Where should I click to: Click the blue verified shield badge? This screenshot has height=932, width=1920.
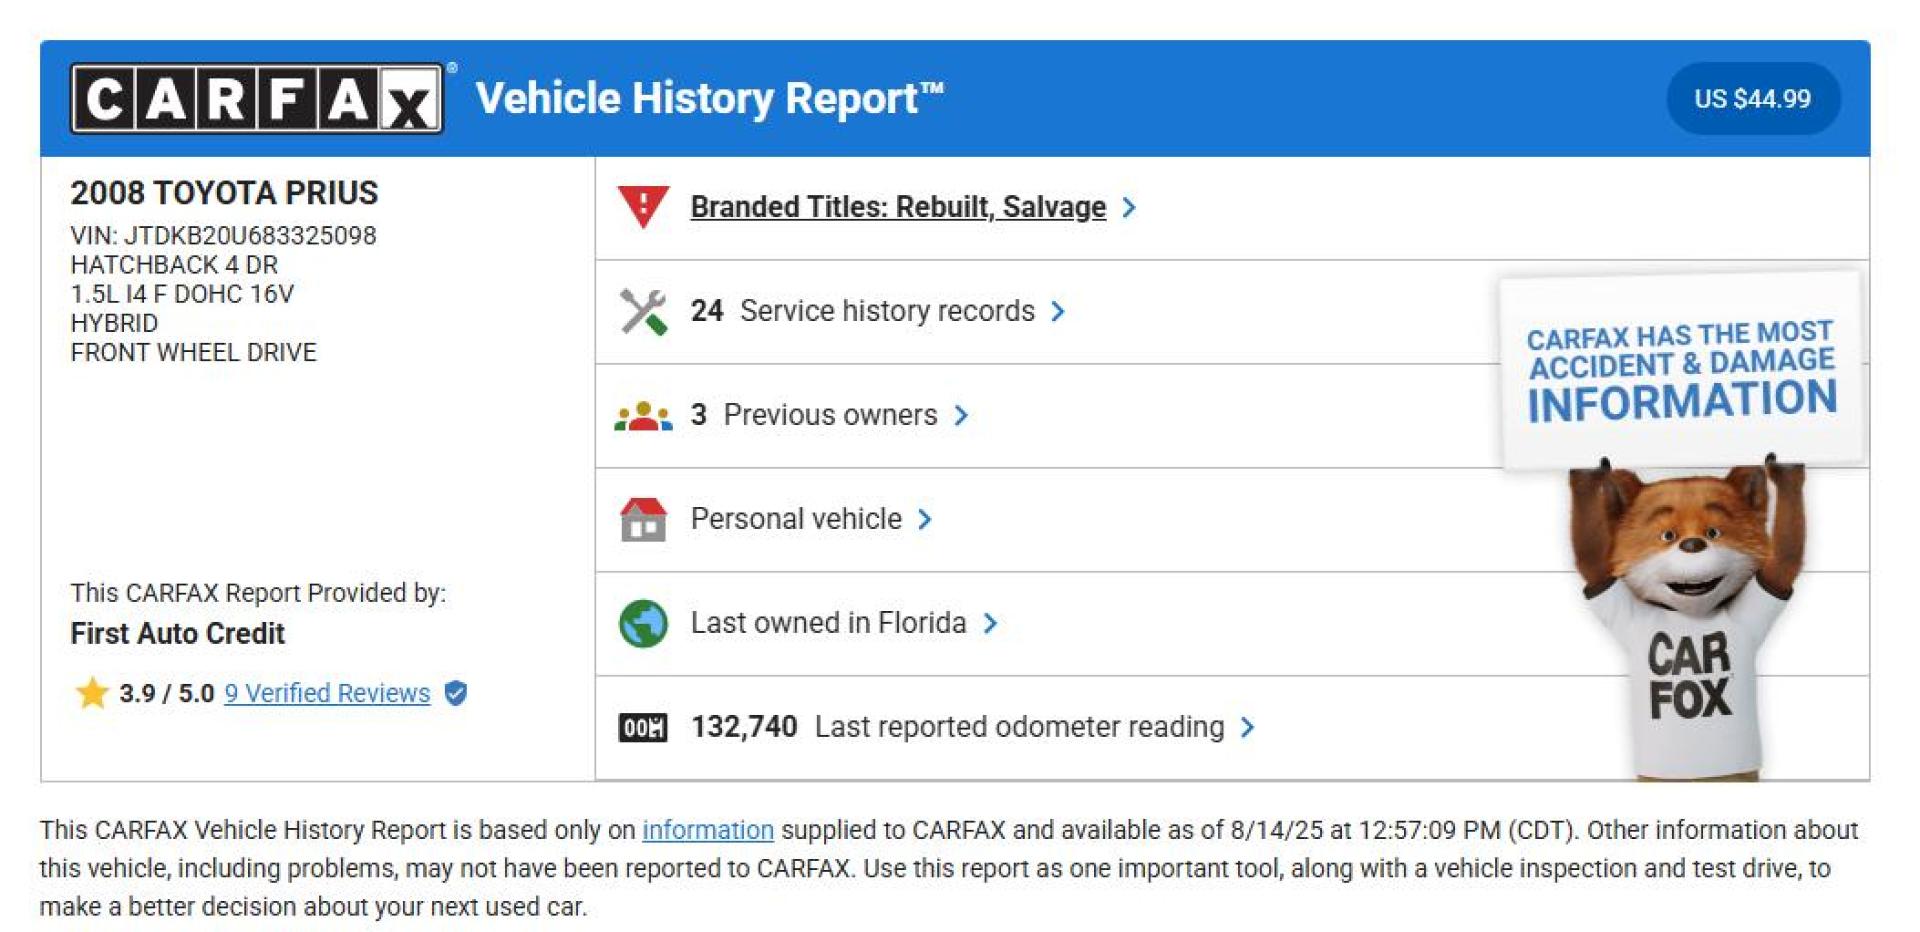456,693
